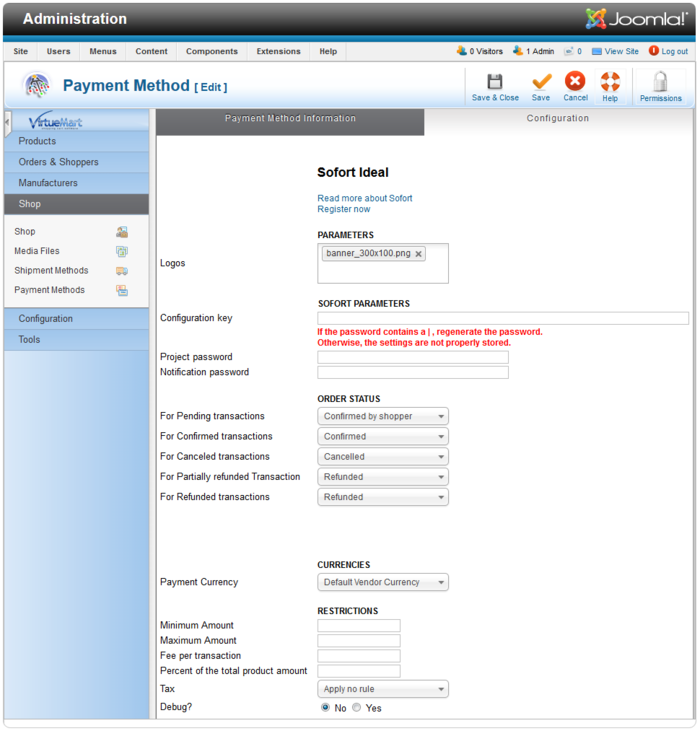
Task: Click the messages icon in the status bar
Action: [569, 51]
